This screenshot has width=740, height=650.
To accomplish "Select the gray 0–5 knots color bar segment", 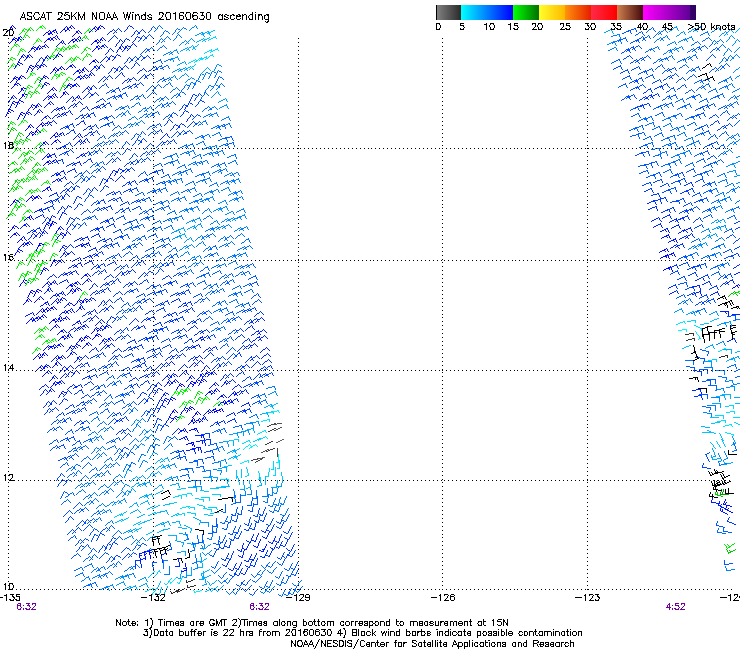I will click(x=448, y=12).
